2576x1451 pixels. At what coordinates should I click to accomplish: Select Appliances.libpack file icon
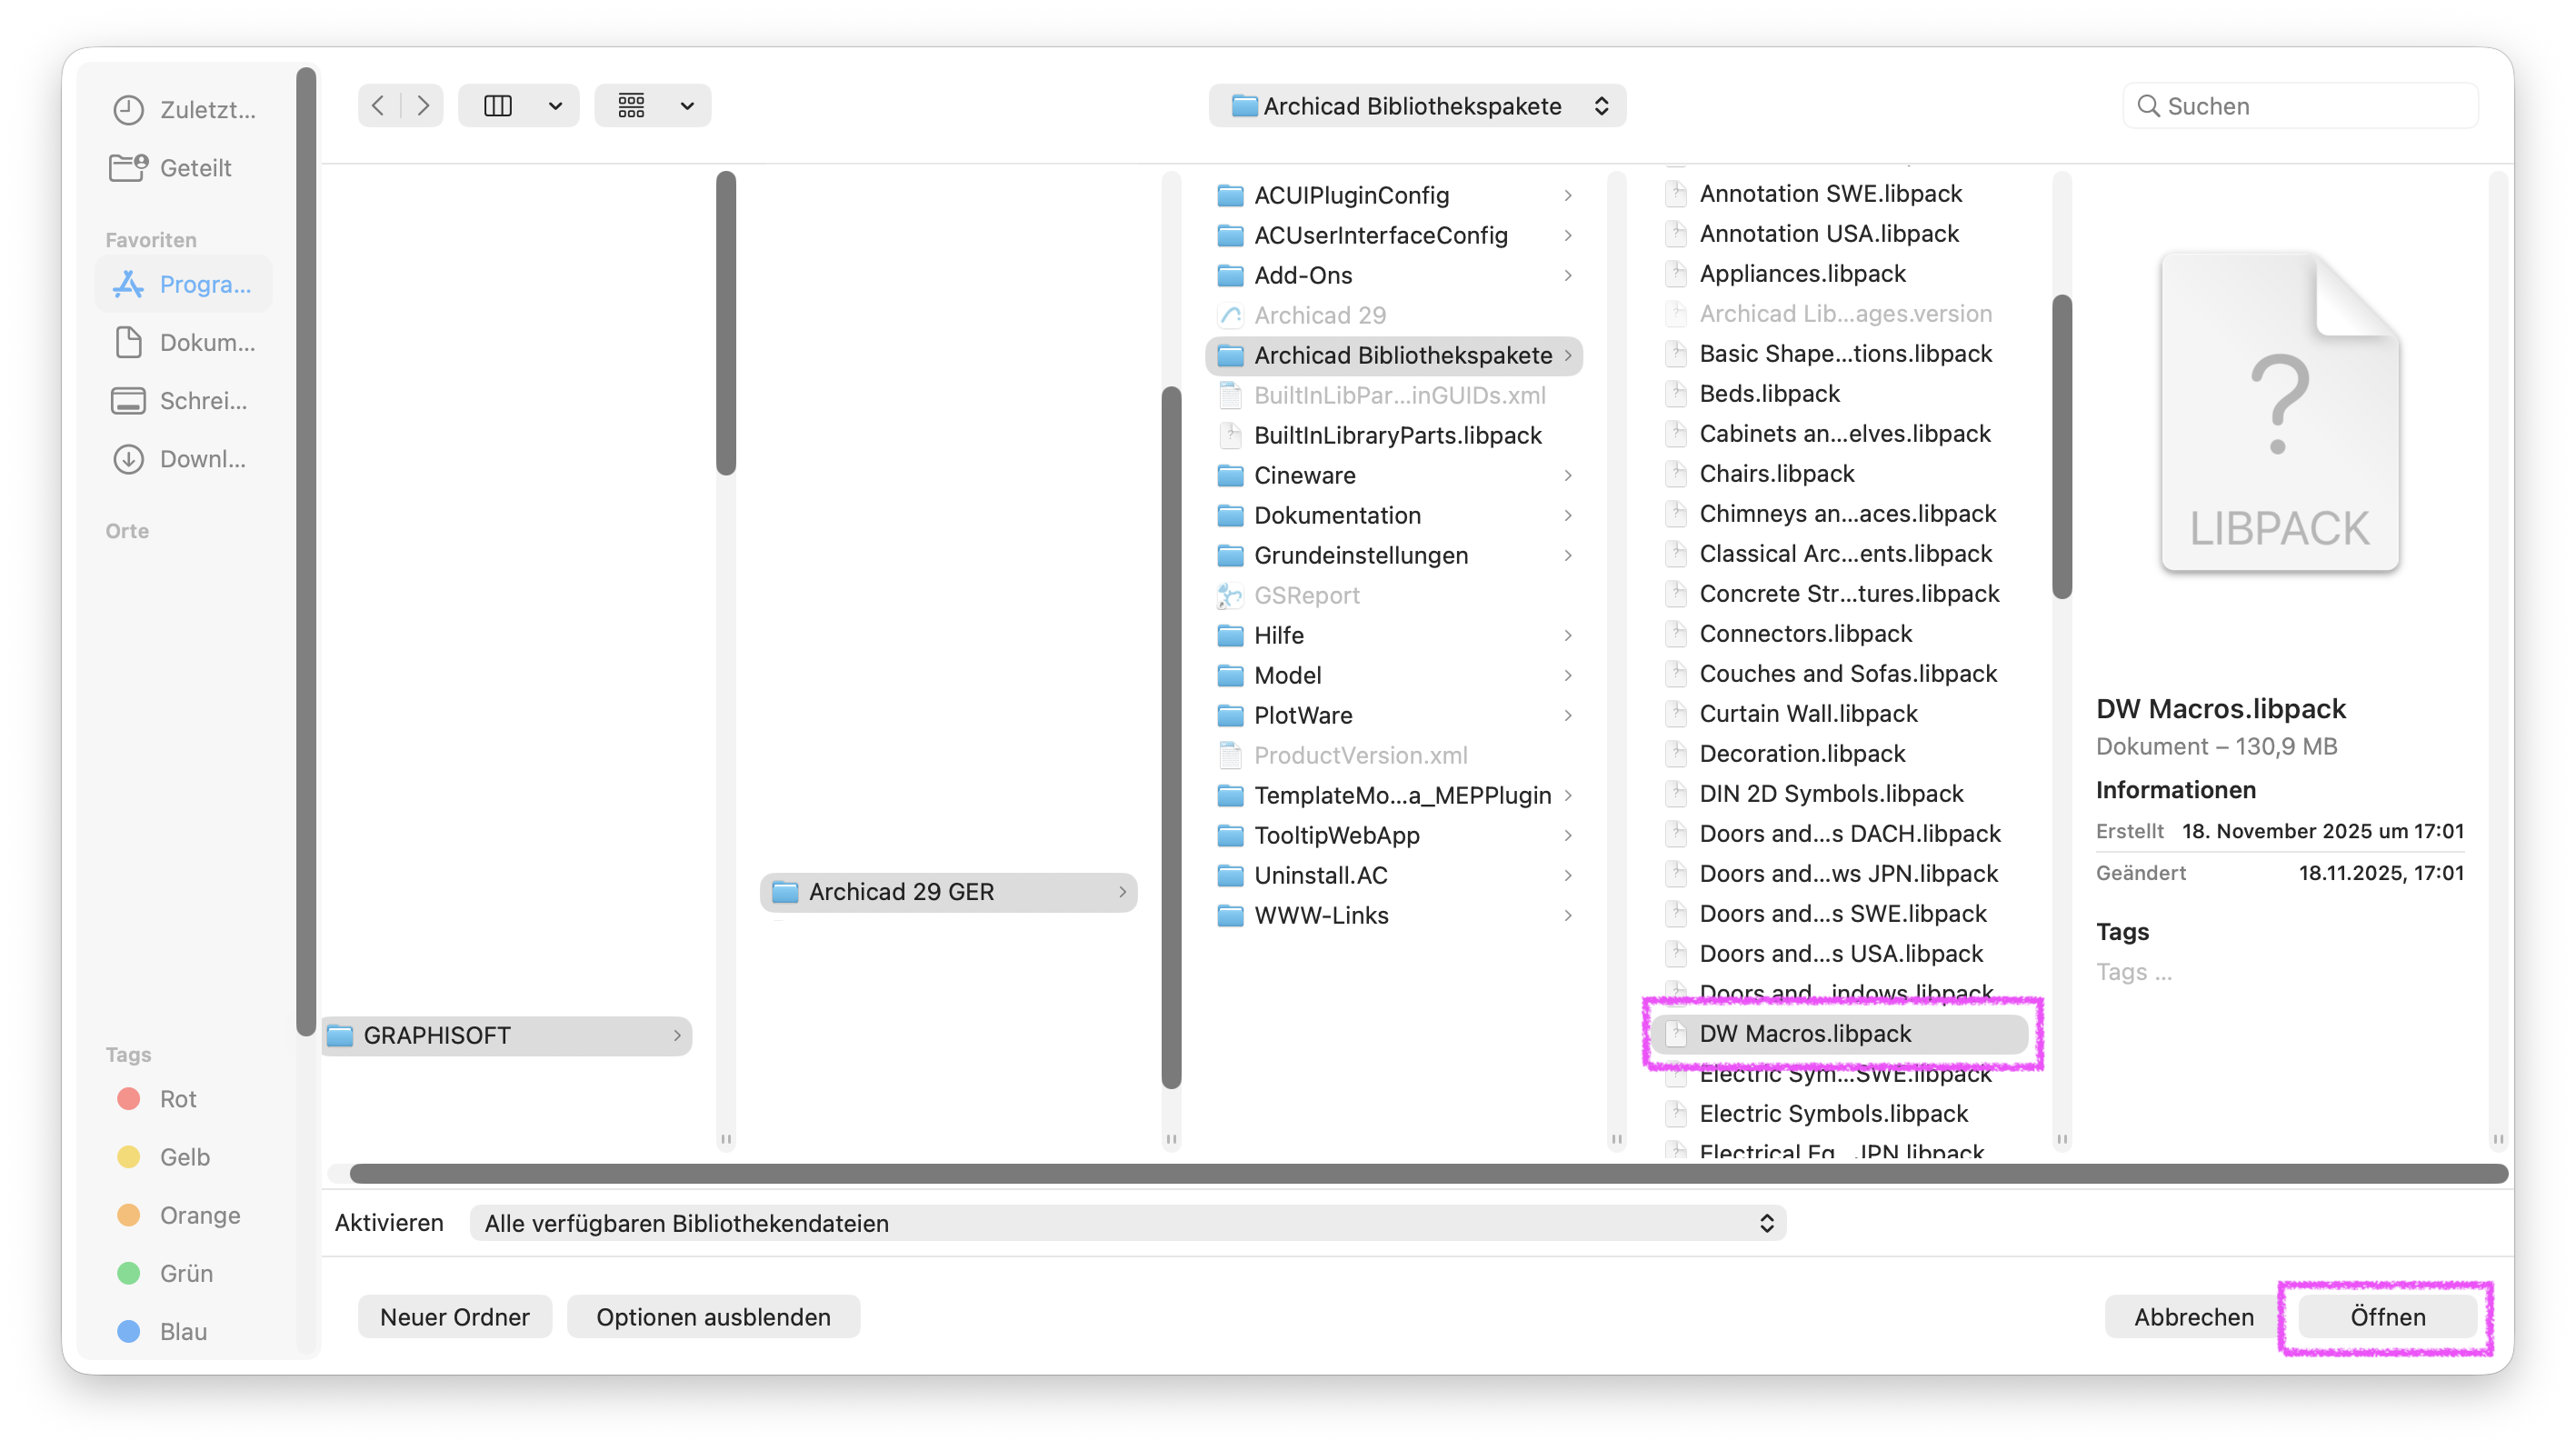pos(1677,273)
